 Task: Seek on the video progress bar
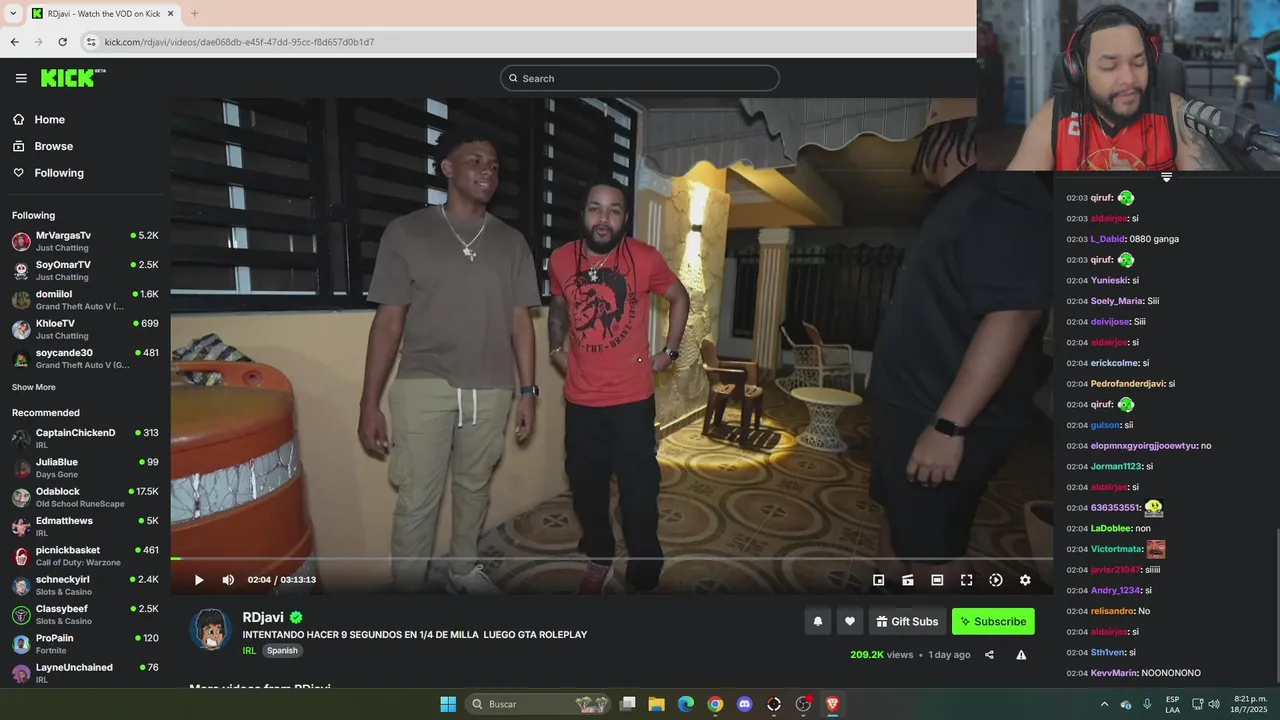click(611, 558)
